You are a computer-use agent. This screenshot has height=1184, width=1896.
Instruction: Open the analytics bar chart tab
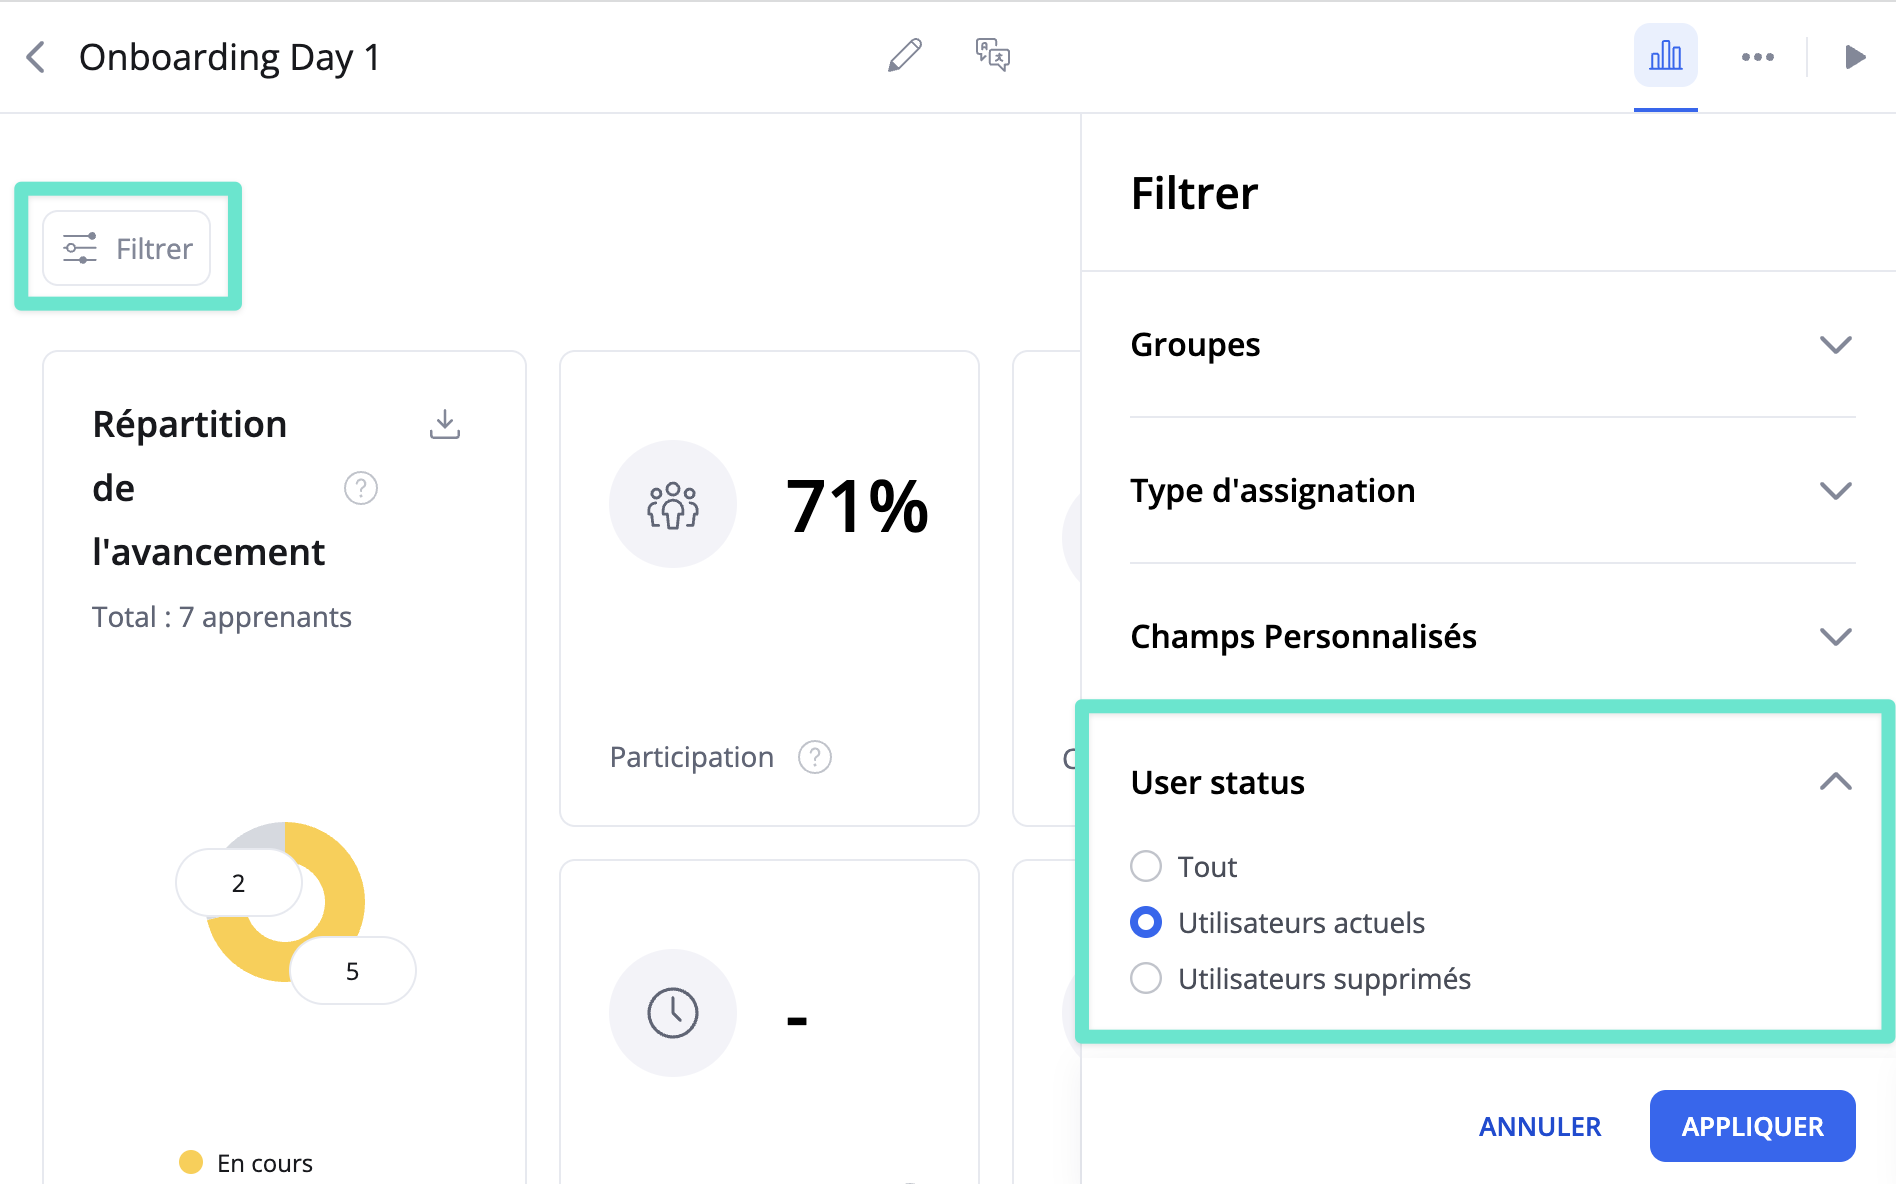point(1665,56)
